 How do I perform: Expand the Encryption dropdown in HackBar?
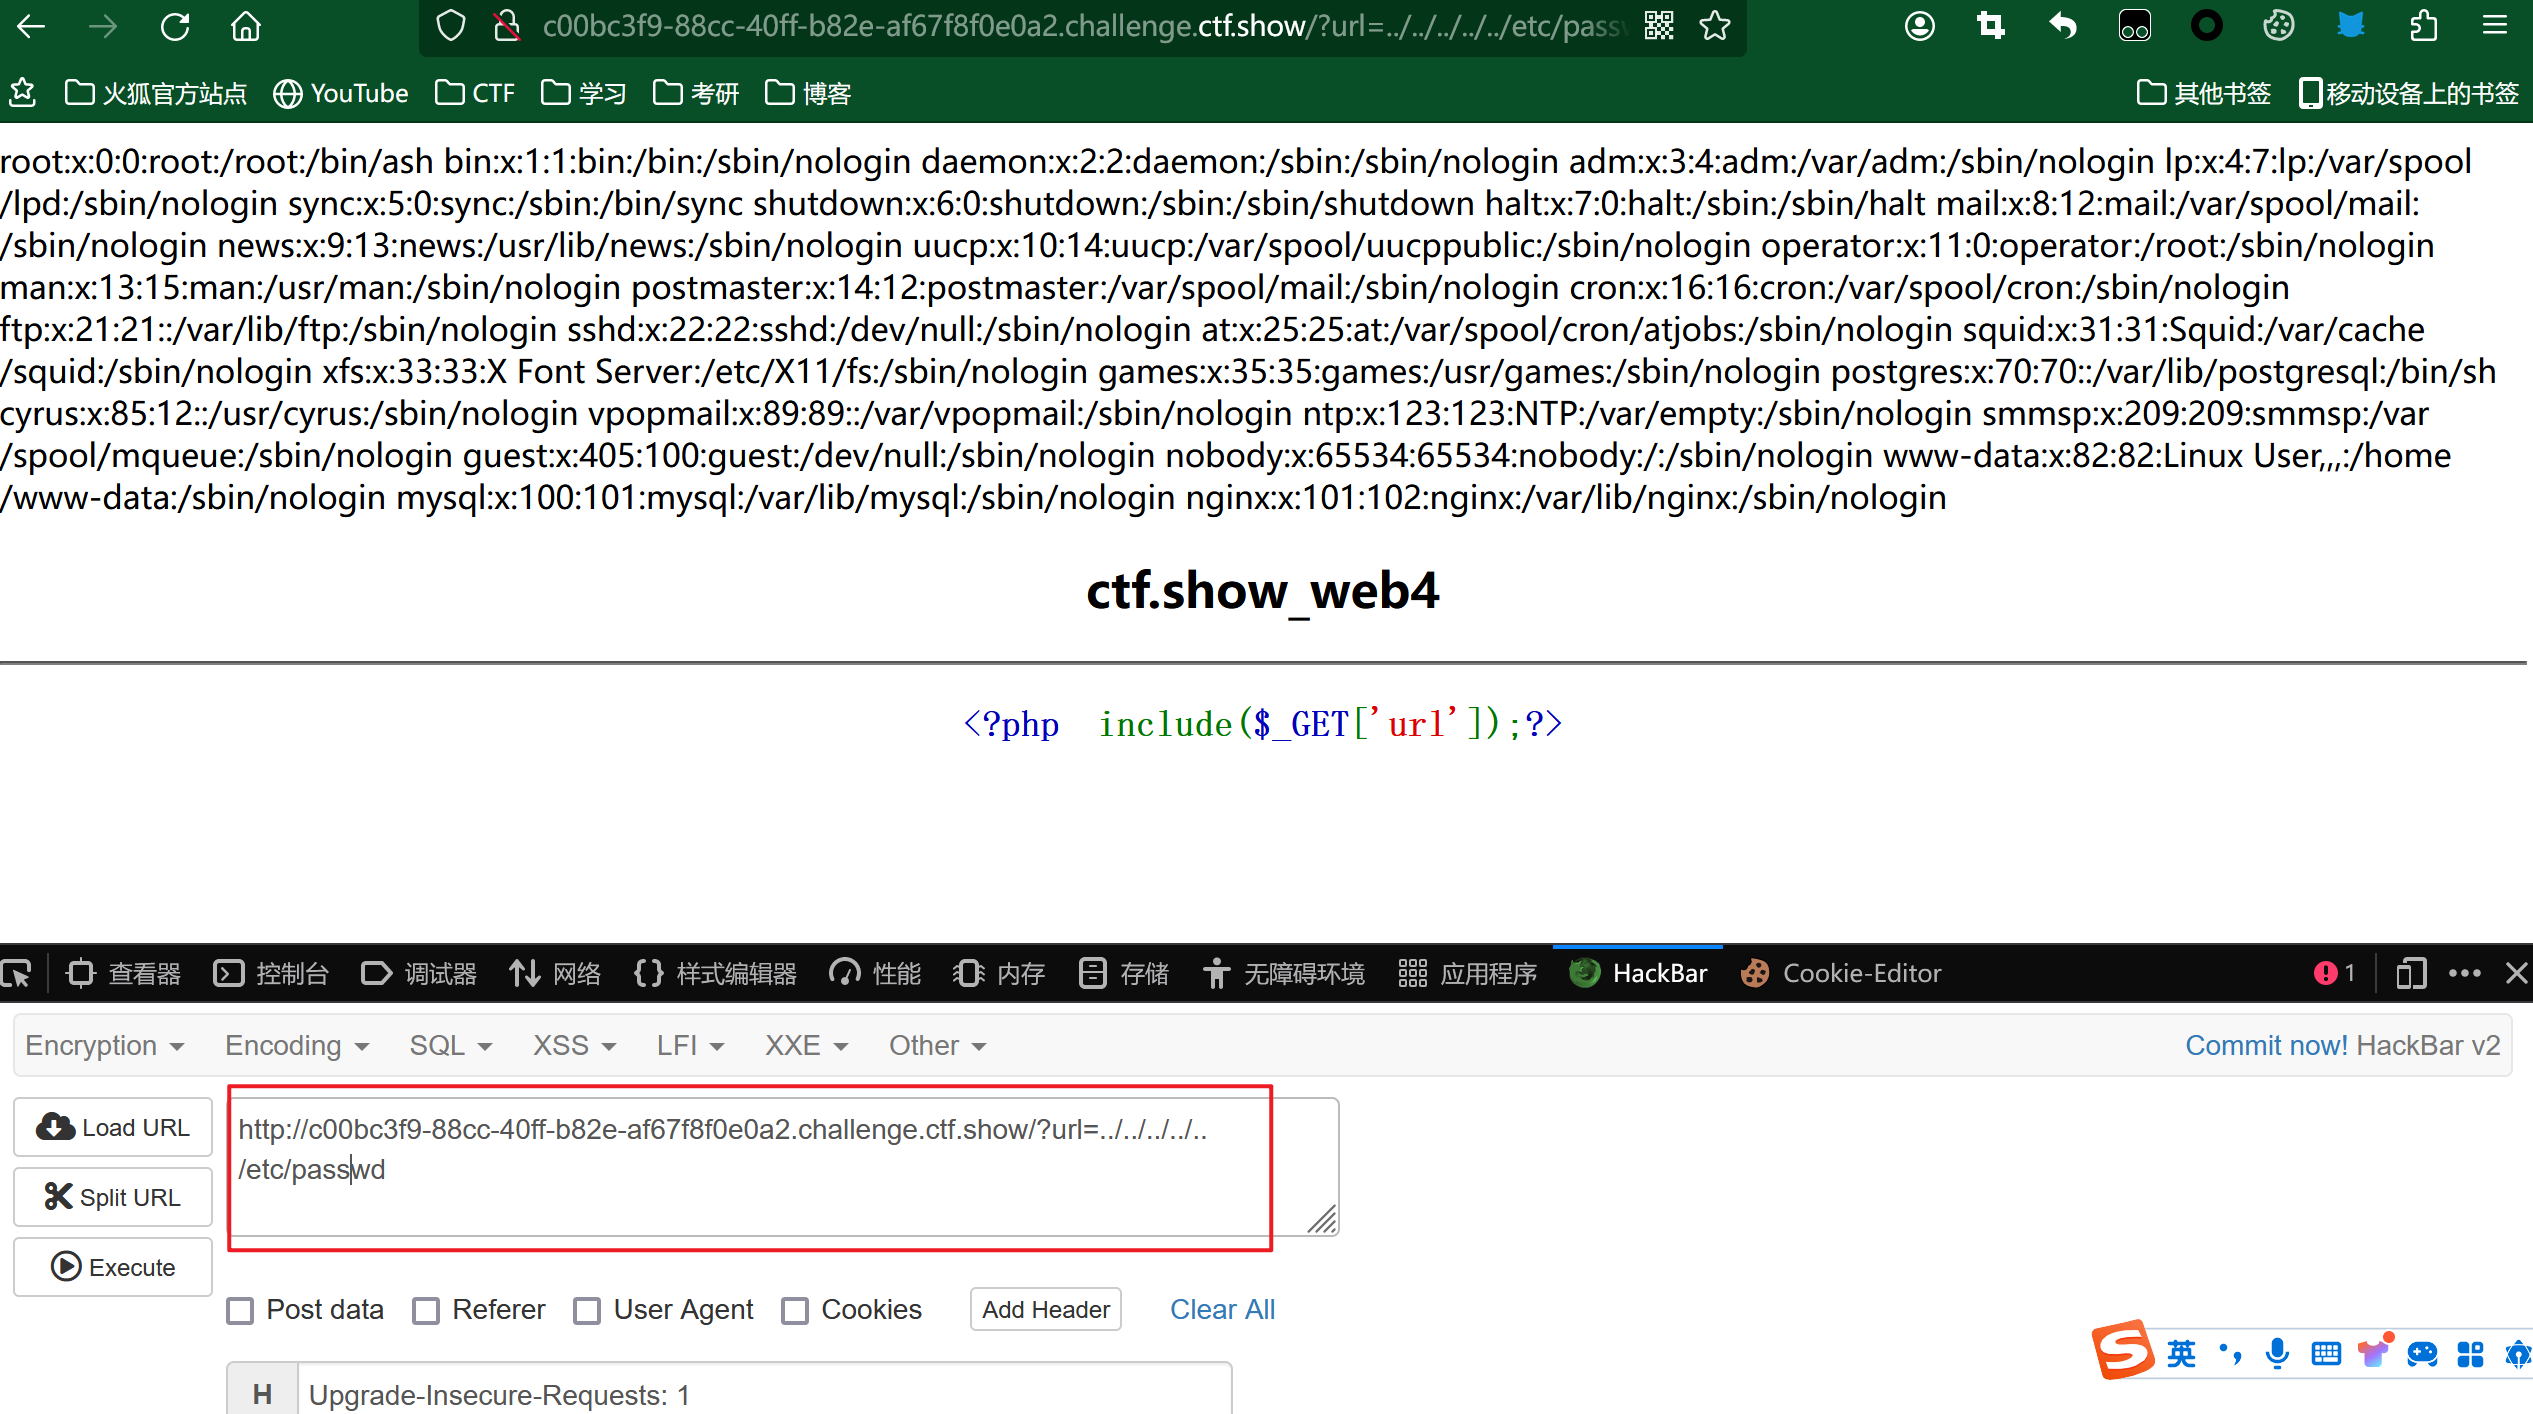(104, 1046)
